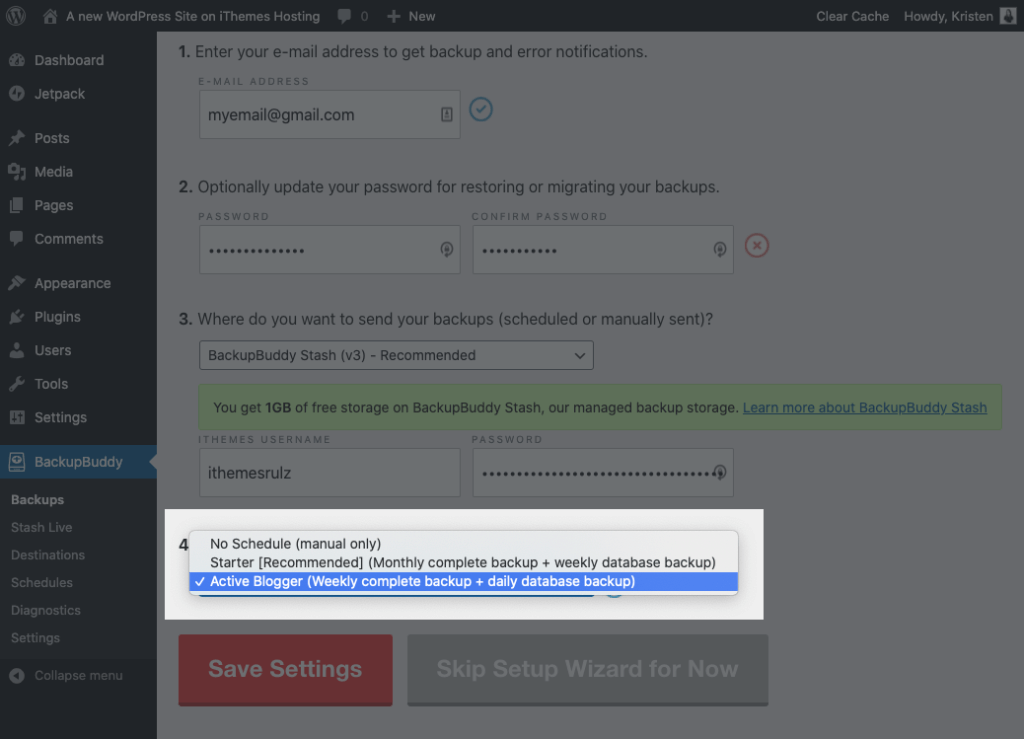The height and width of the screenshot is (739, 1024).
Task: Open Stash Live submenu item
Action: click(41, 527)
